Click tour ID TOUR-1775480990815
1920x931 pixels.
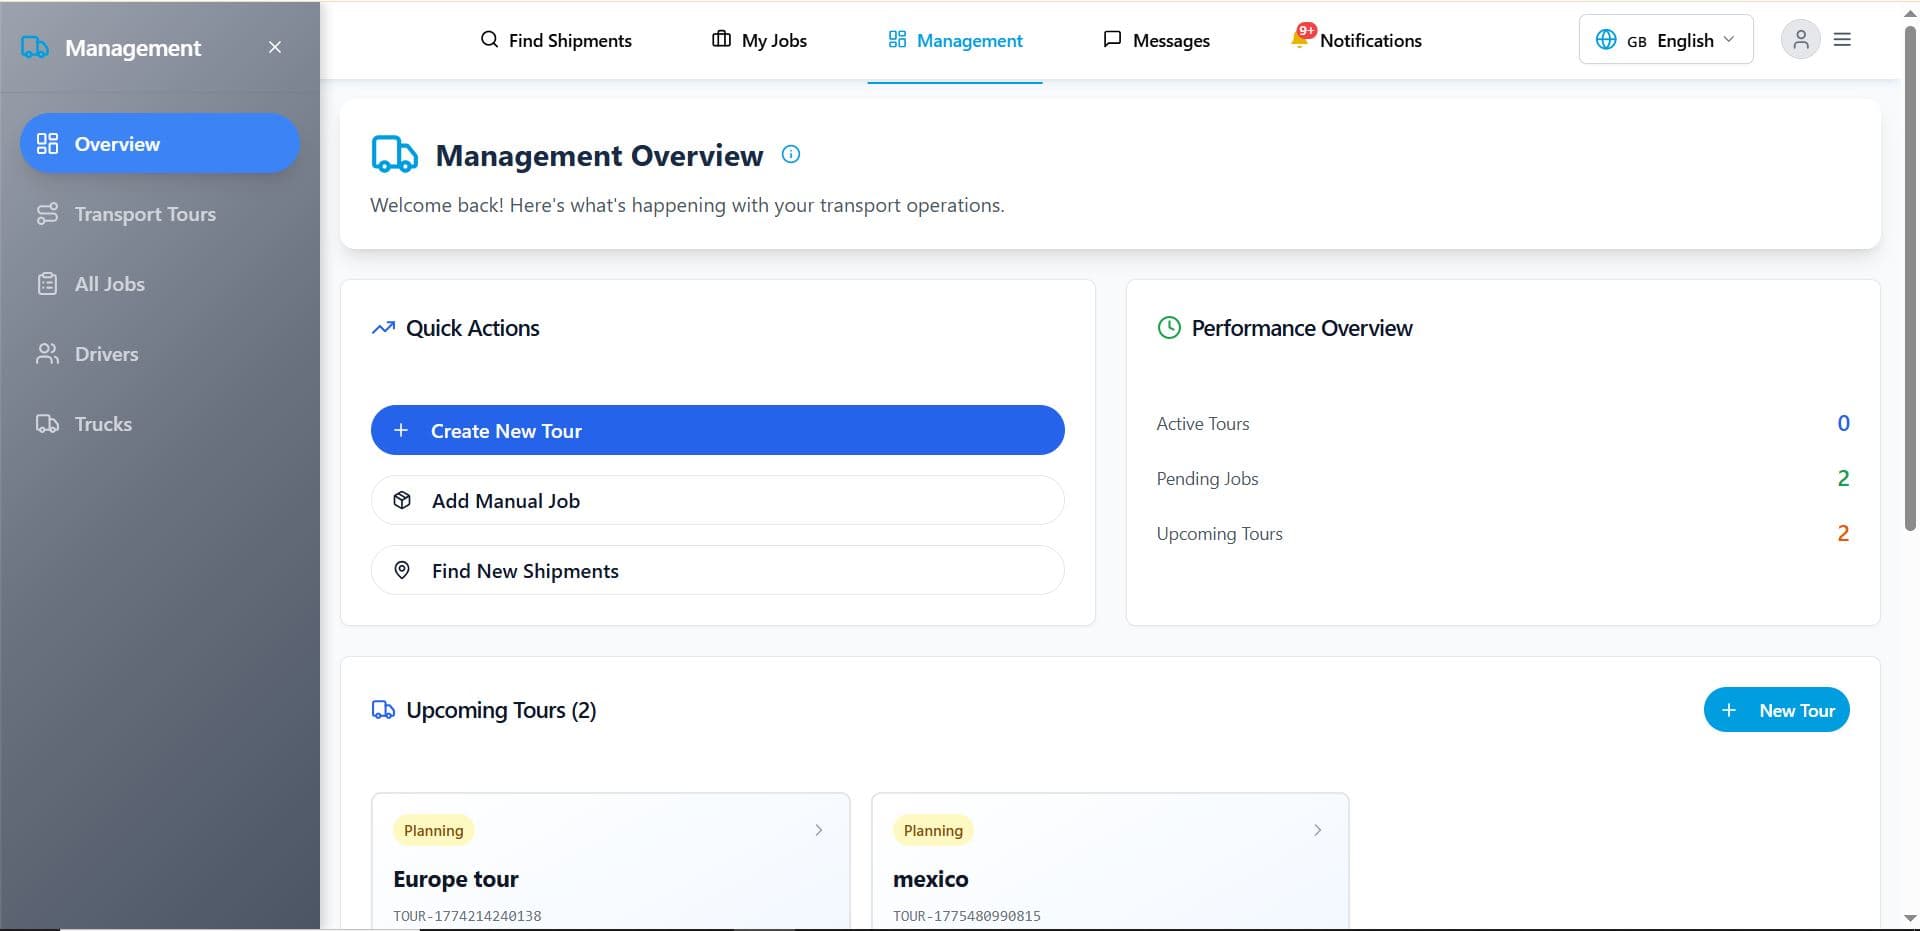tap(967, 916)
